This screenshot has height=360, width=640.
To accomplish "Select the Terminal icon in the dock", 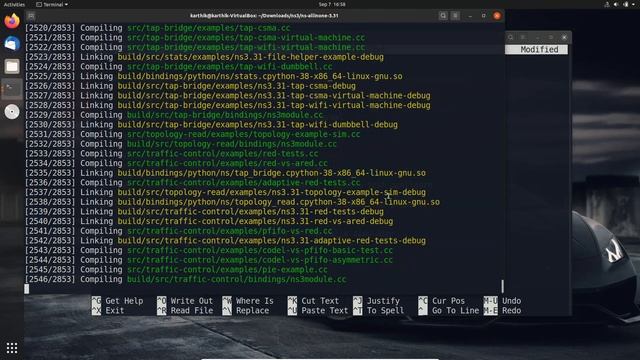I will point(12,89).
